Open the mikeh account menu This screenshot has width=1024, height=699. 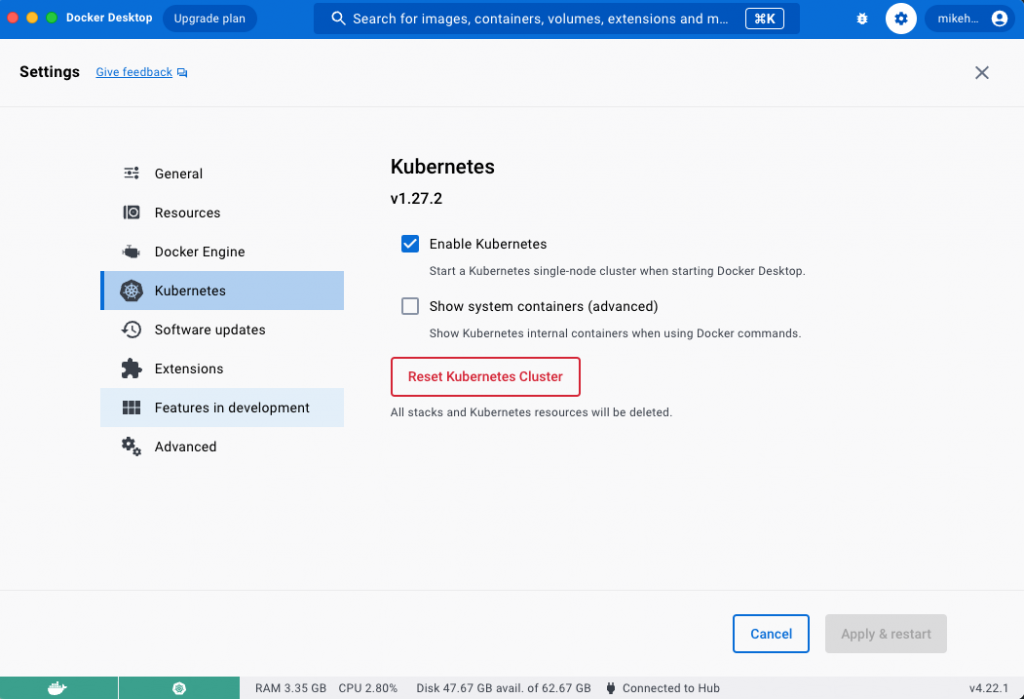pos(970,19)
